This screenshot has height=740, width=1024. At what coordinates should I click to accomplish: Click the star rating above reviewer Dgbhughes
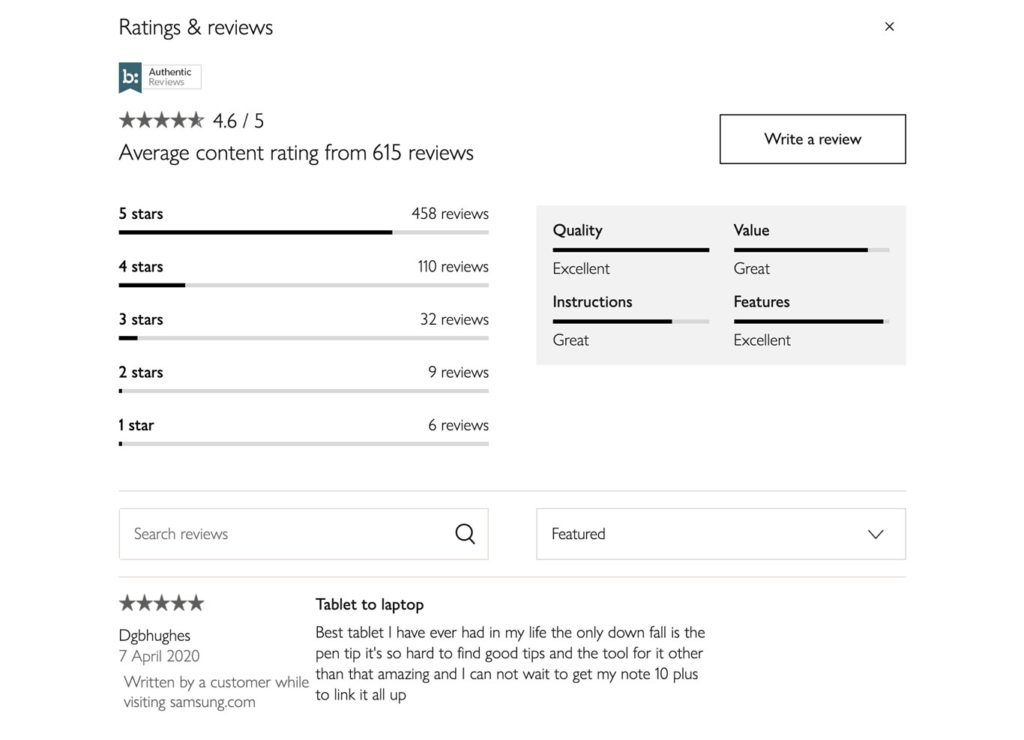point(160,602)
